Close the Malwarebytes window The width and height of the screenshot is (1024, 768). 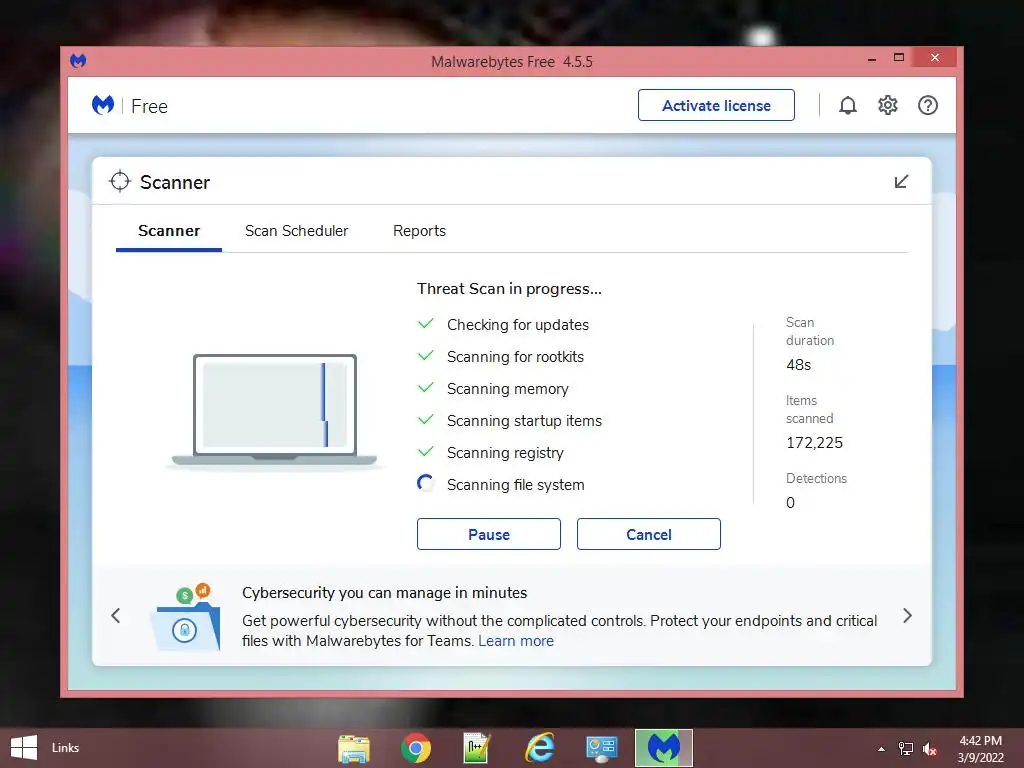935,57
